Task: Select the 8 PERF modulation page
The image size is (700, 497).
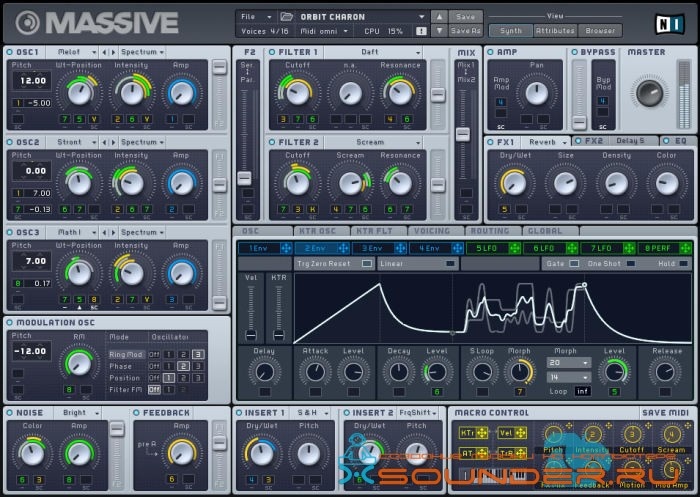Action: click(658, 248)
